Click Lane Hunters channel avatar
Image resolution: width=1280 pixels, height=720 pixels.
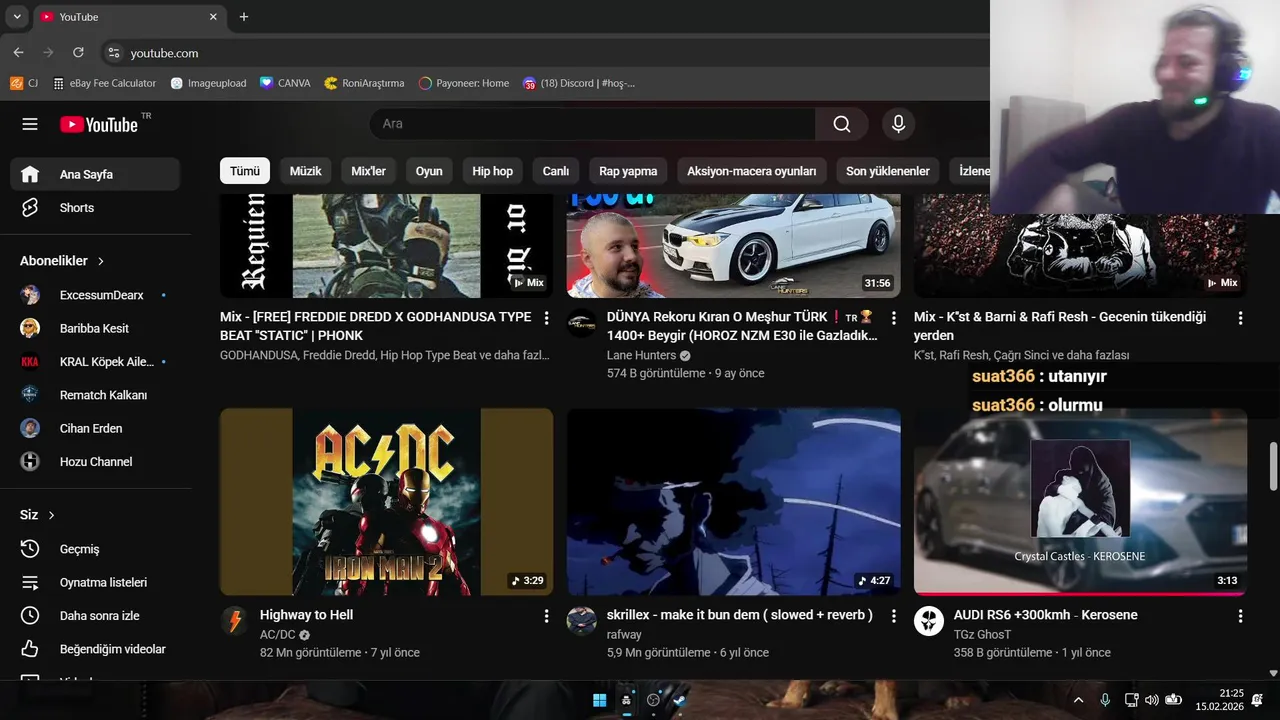pos(582,323)
